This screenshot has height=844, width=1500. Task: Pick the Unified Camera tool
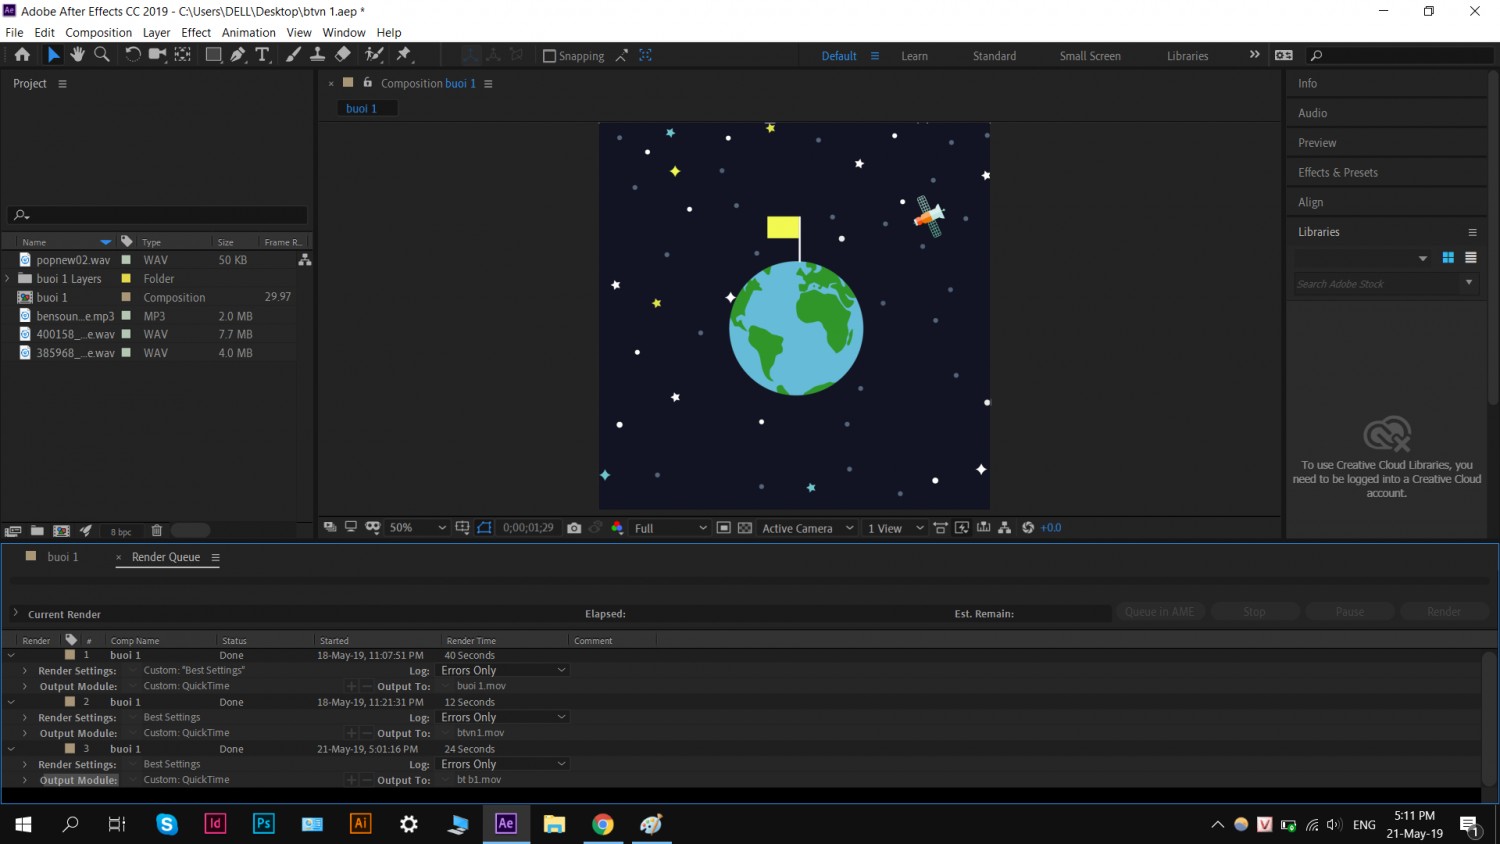point(157,55)
